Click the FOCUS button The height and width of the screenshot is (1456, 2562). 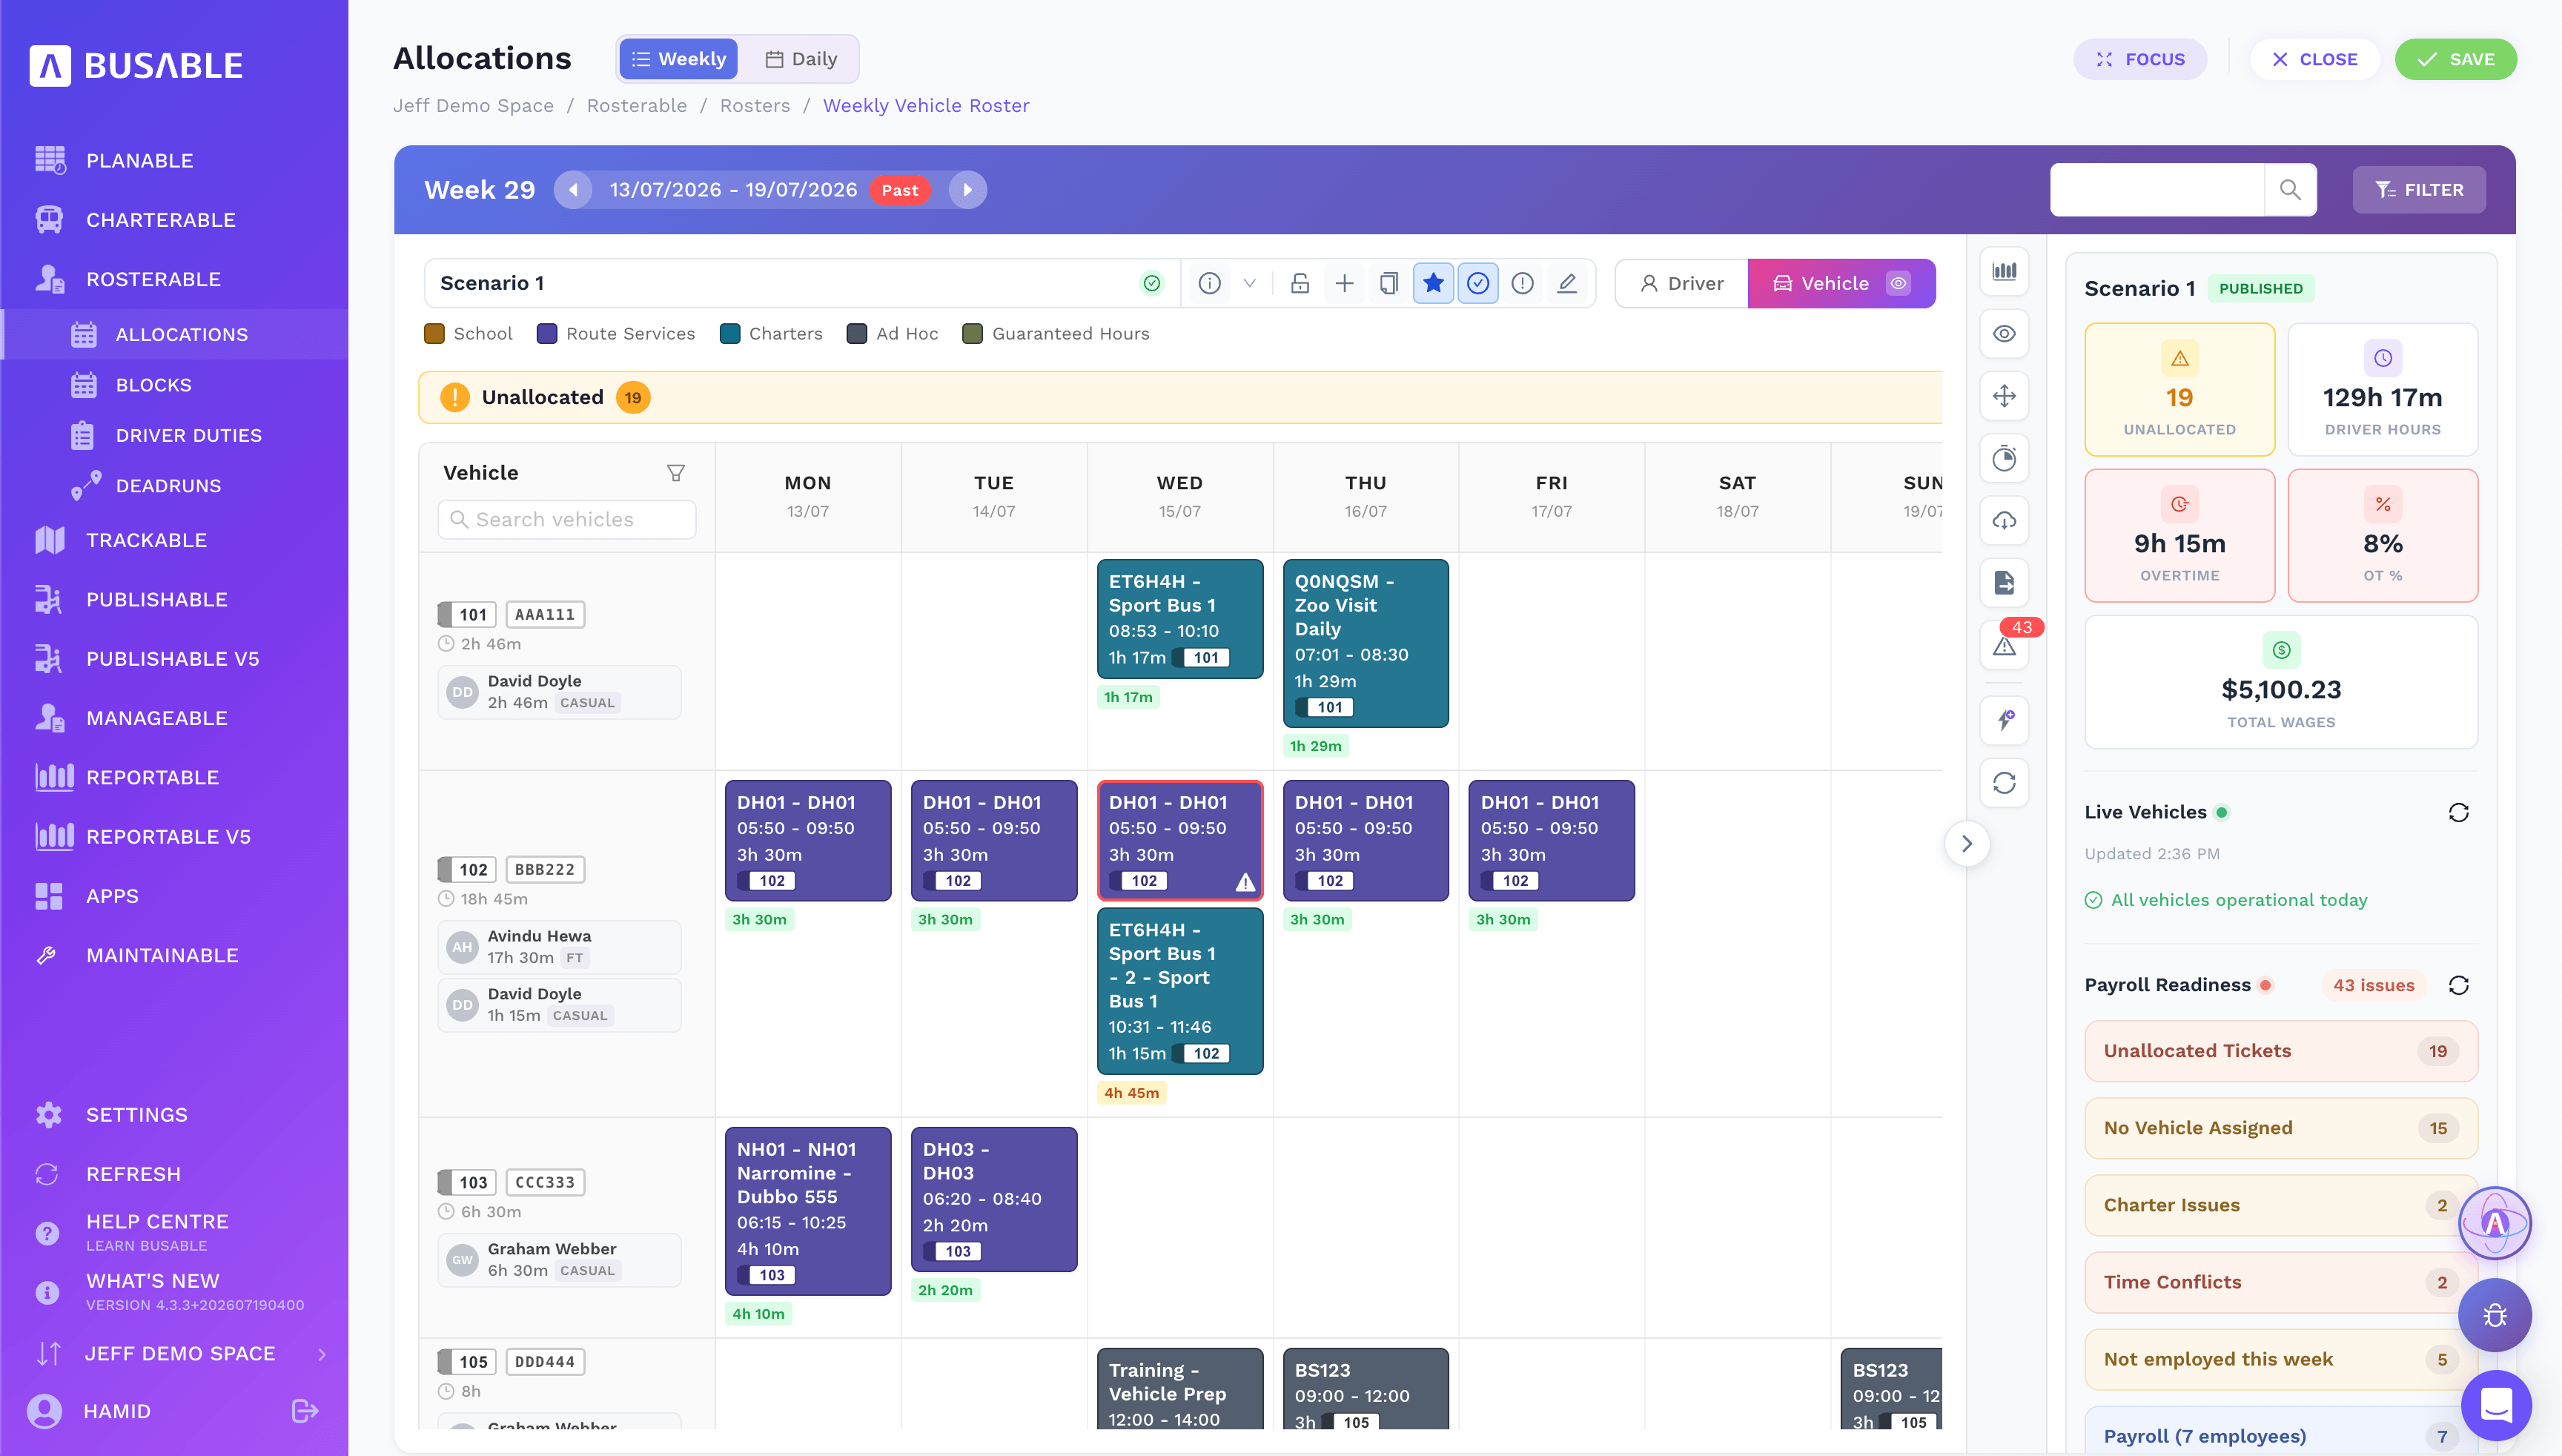pos(2140,59)
